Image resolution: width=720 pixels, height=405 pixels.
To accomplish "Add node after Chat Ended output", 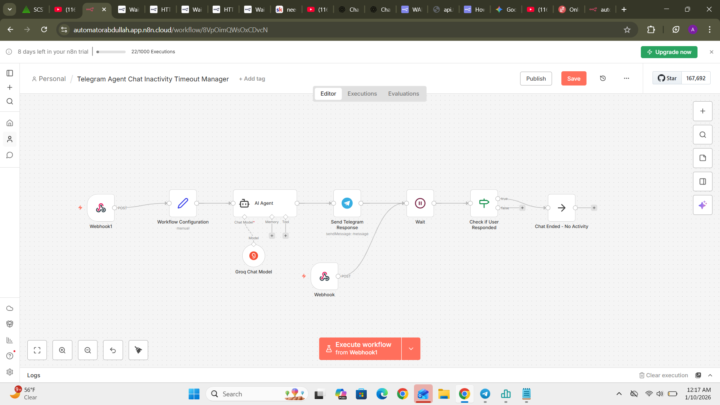I will pyautogui.click(x=594, y=208).
